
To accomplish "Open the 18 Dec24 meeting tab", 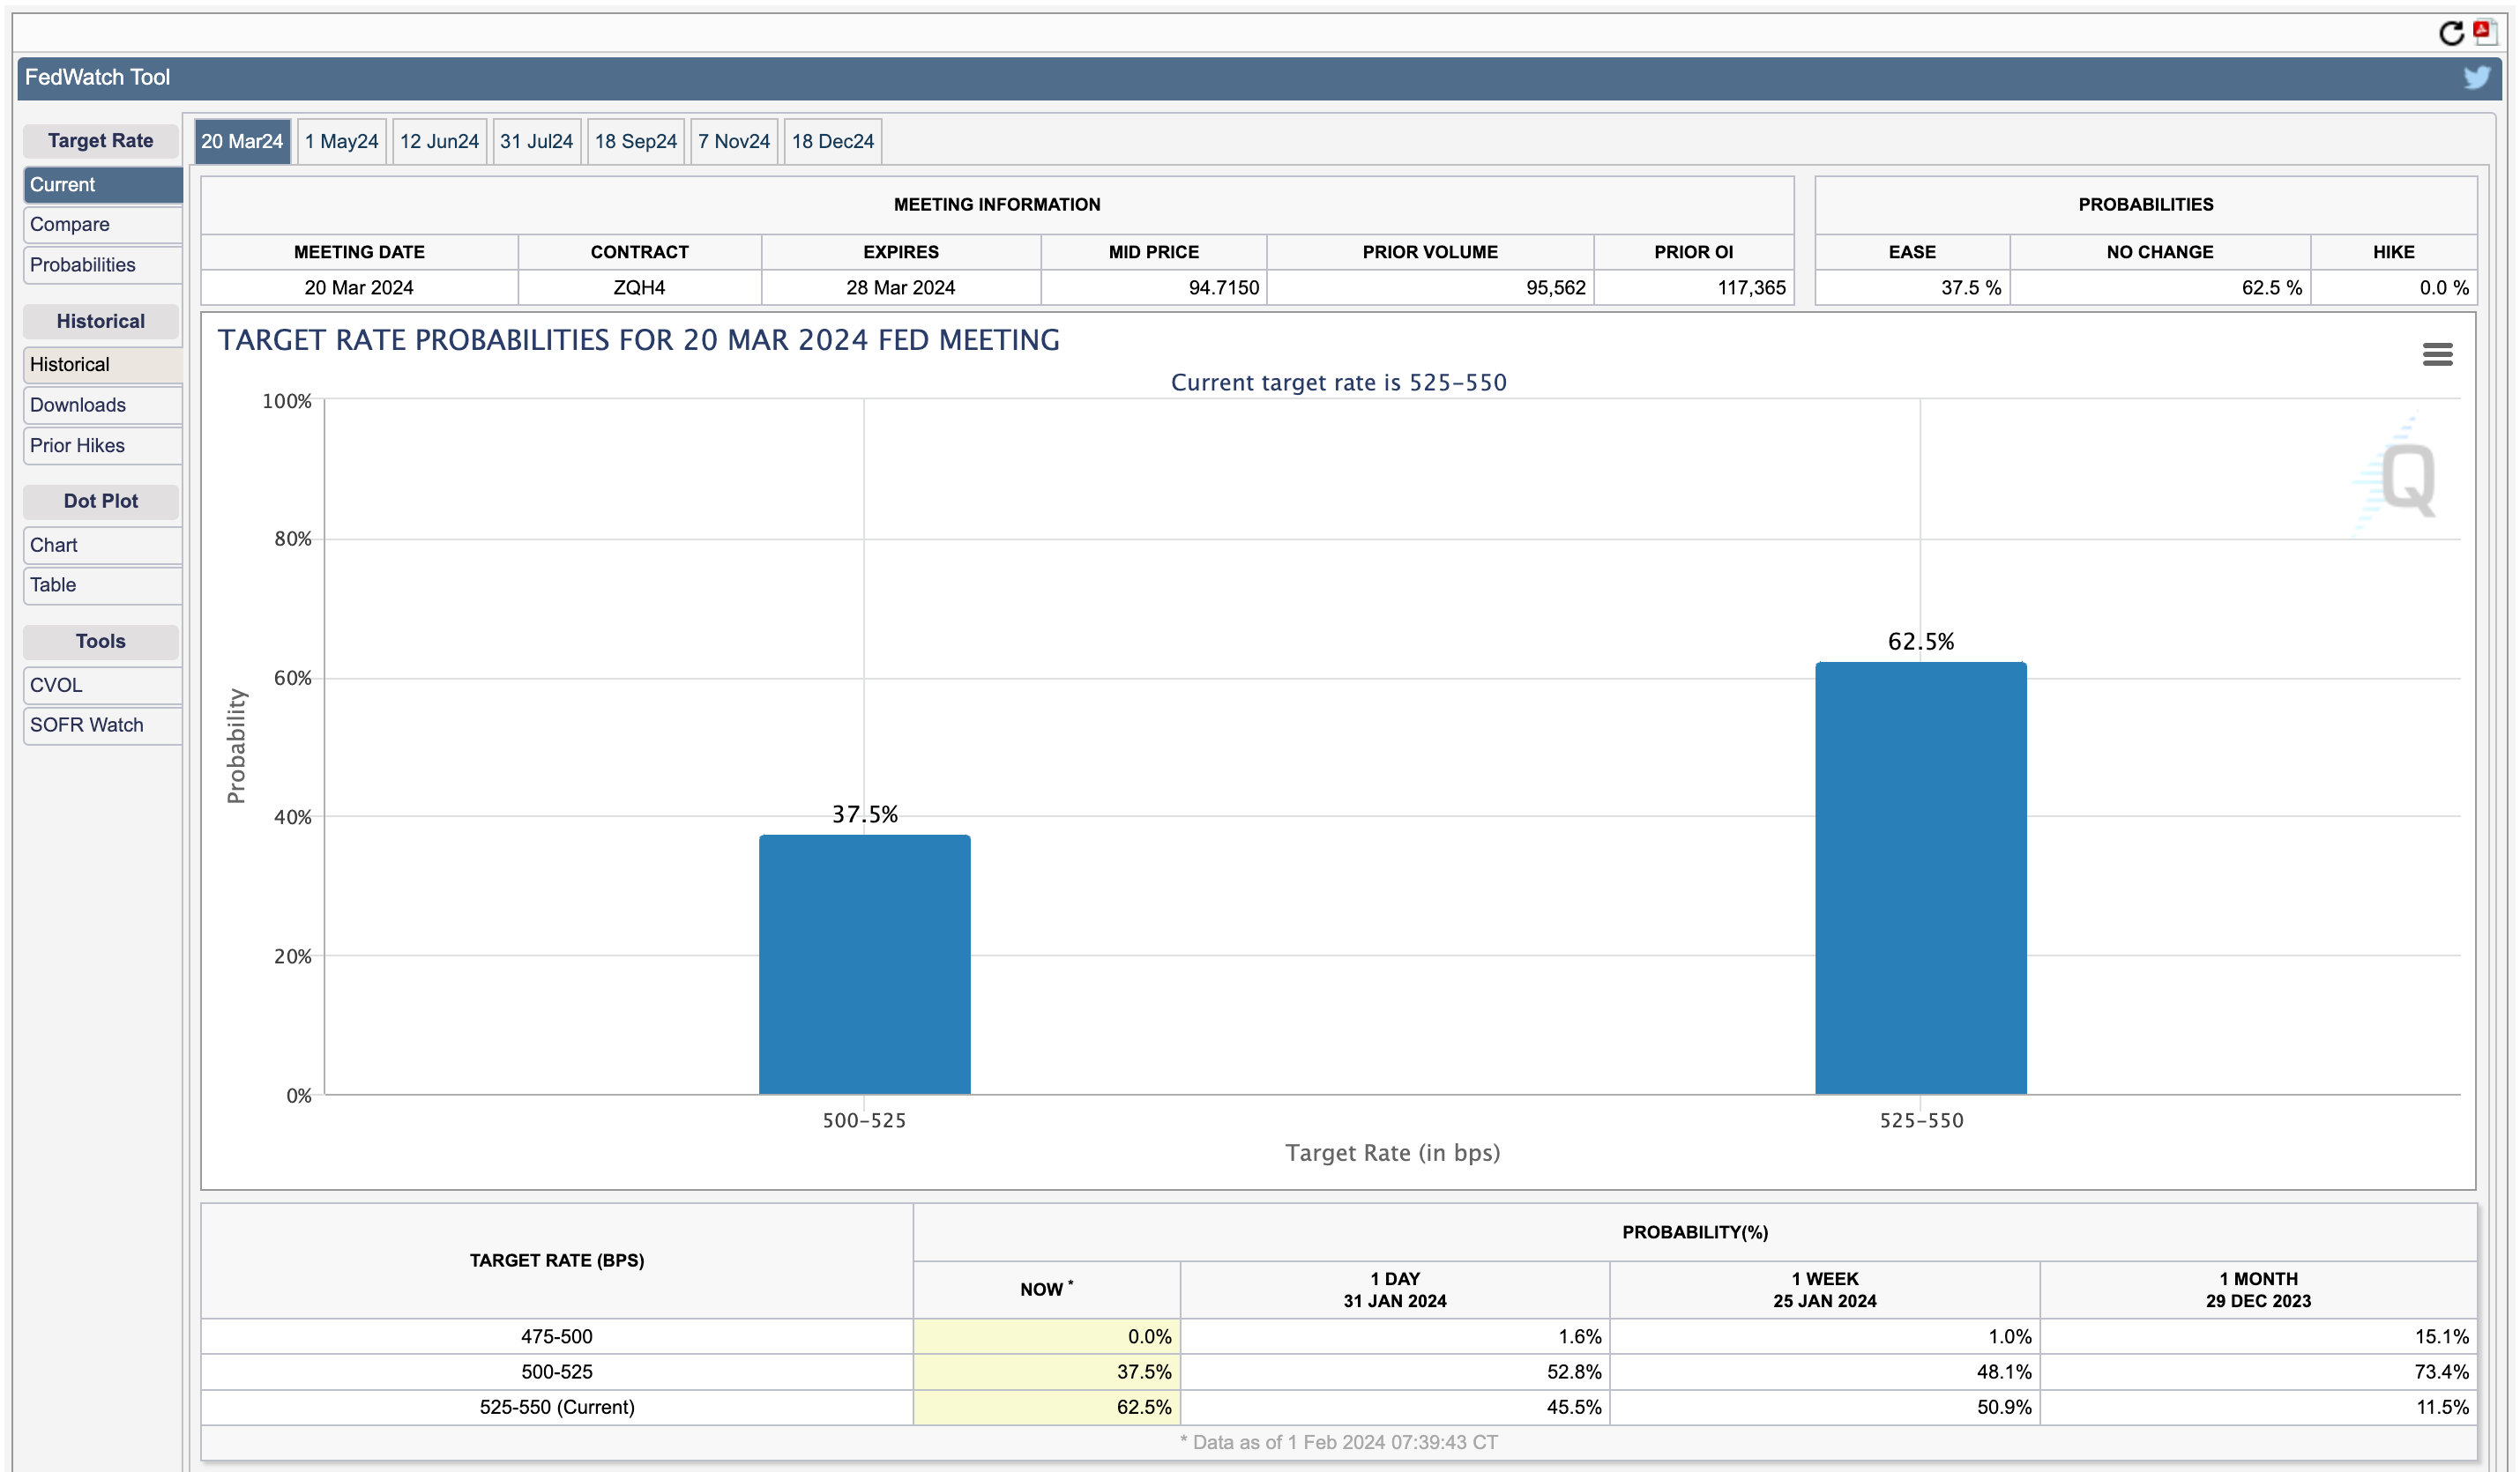I will pyautogui.click(x=832, y=141).
